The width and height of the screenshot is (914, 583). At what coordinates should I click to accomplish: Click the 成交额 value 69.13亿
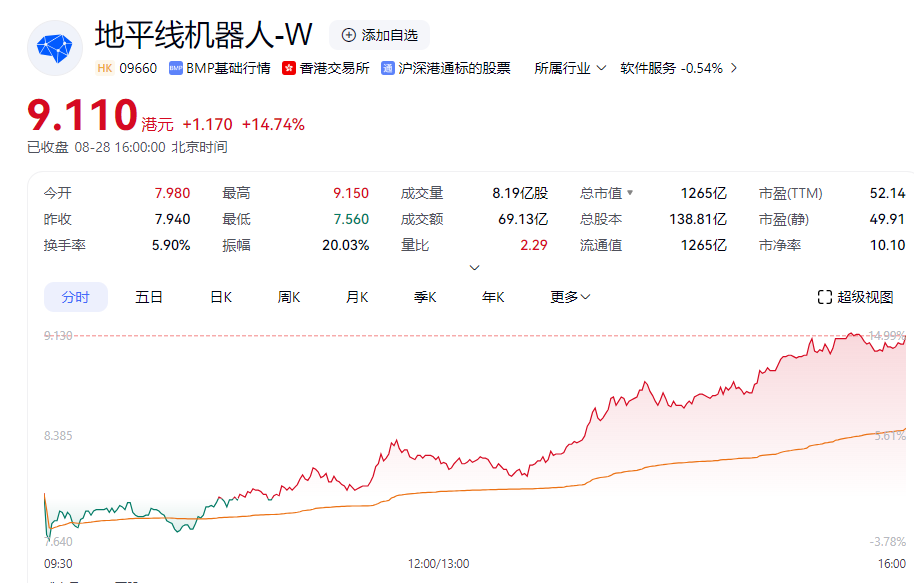[523, 219]
